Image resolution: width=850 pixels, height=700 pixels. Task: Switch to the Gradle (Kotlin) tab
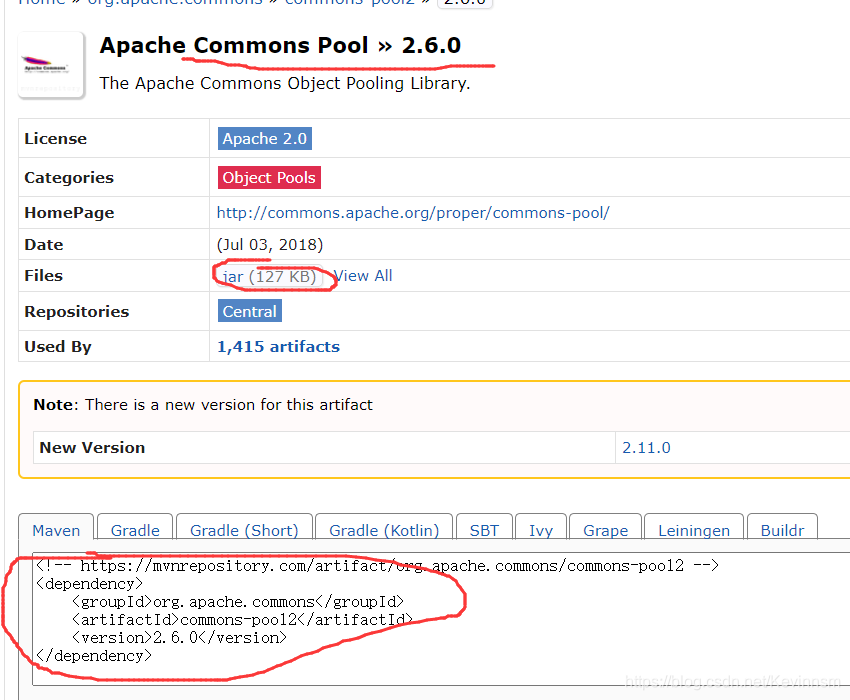point(384,530)
